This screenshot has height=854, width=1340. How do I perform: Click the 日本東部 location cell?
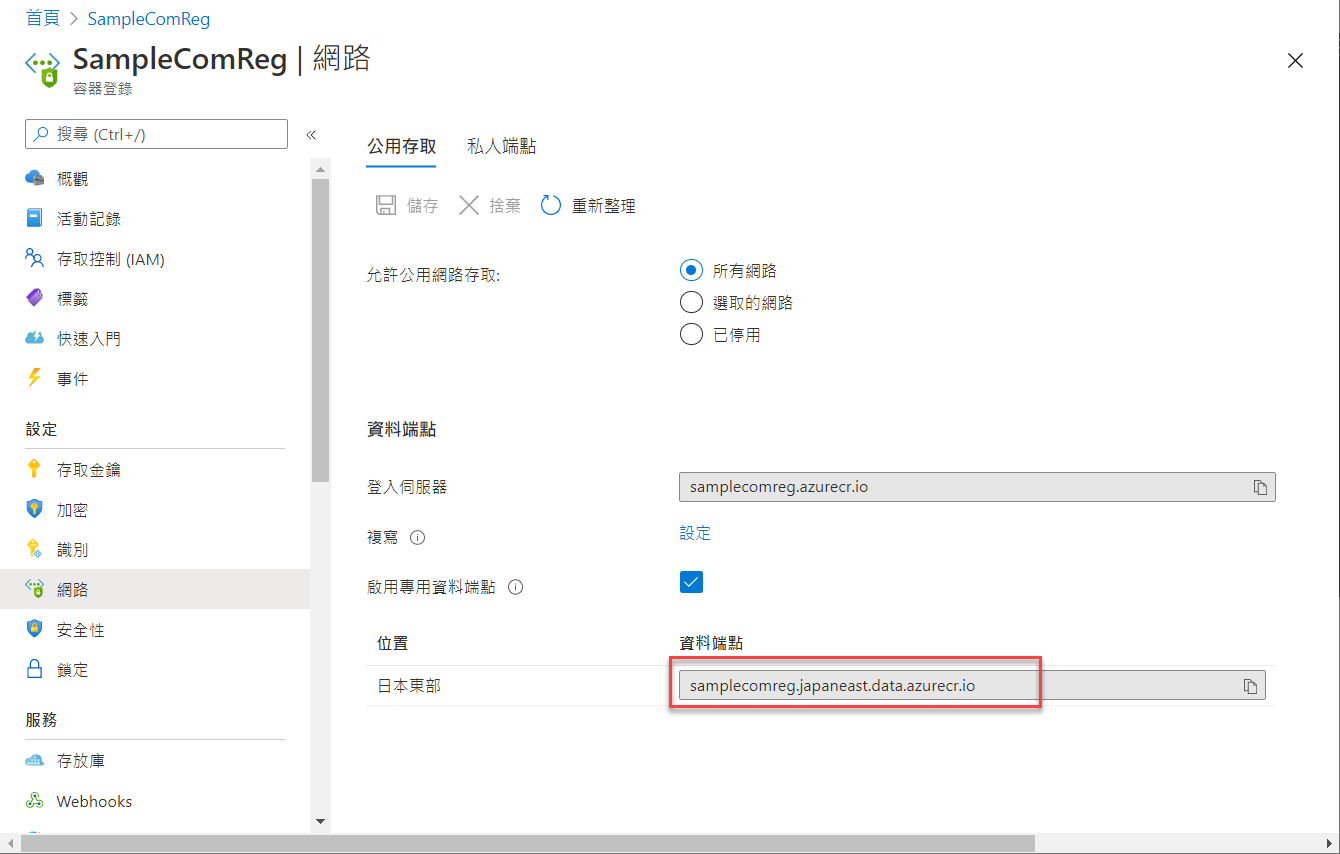408,686
